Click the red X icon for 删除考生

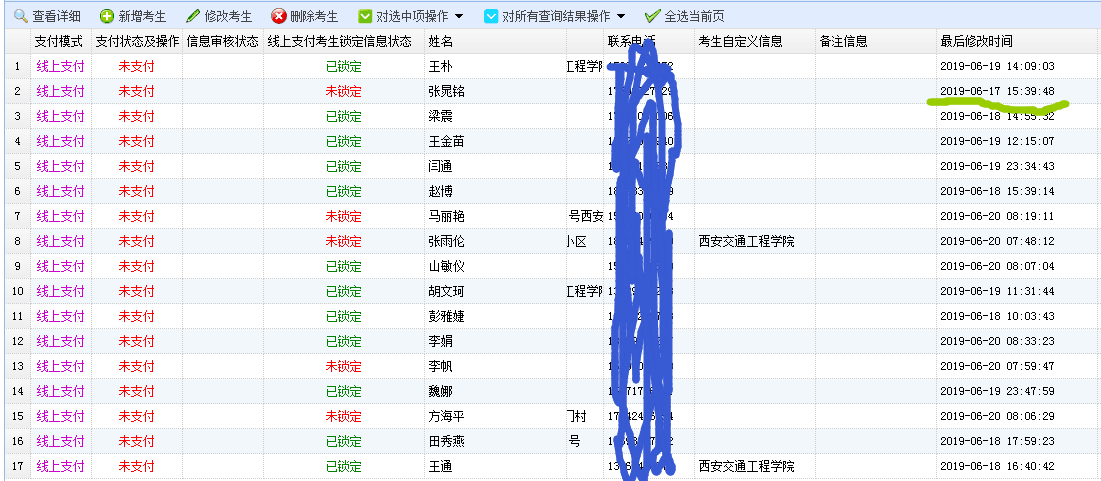279,17
